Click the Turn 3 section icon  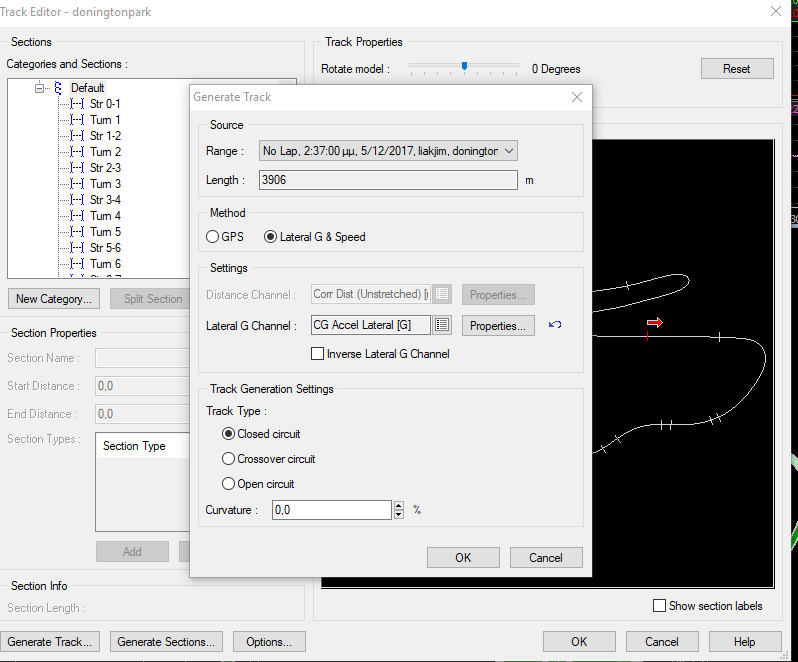[x=77, y=184]
